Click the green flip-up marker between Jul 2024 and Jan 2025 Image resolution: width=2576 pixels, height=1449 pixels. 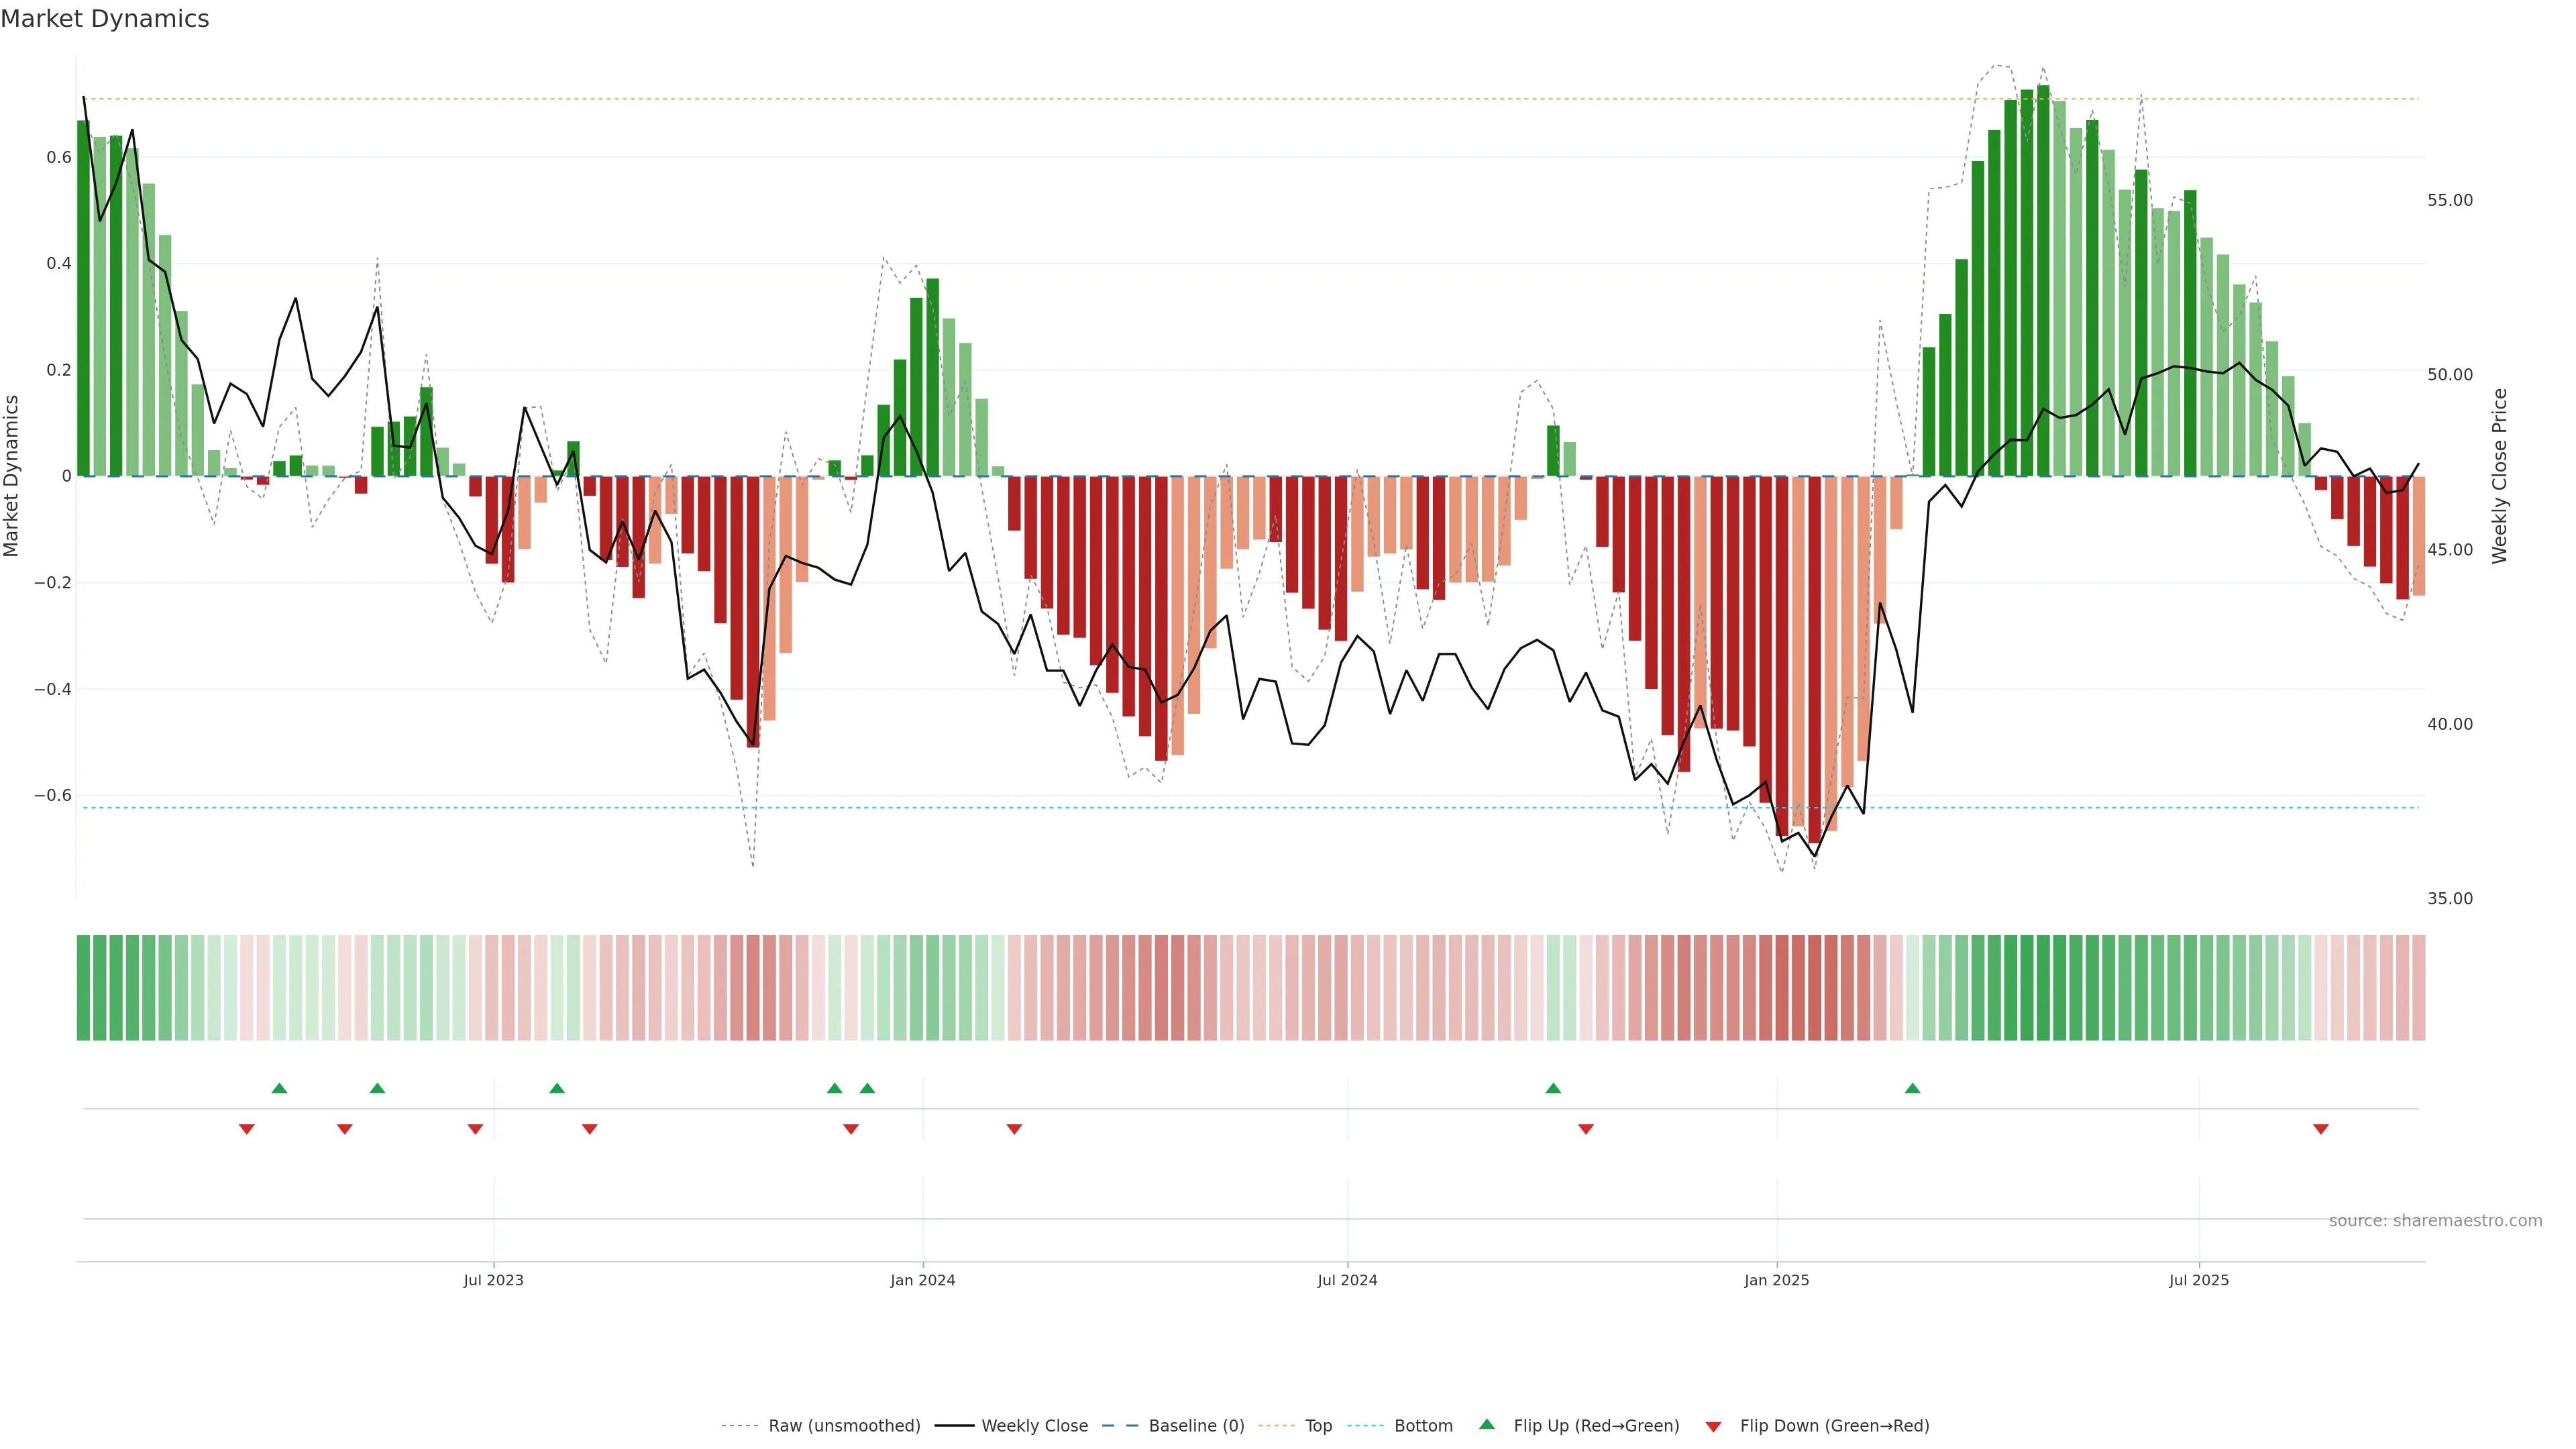pyautogui.click(x=1553, y=1088)
